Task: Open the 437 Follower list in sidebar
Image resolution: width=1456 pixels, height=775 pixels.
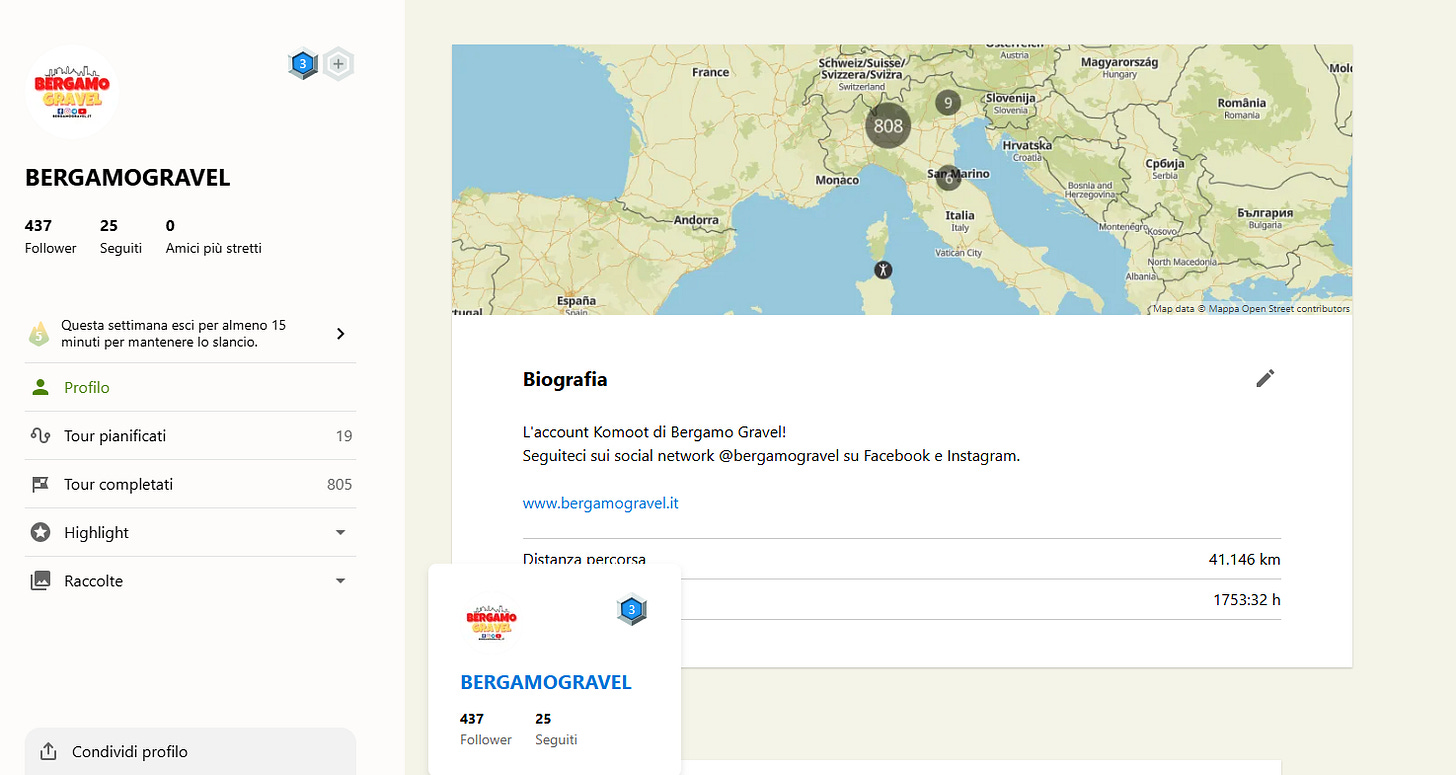Action: pos(50,237)
